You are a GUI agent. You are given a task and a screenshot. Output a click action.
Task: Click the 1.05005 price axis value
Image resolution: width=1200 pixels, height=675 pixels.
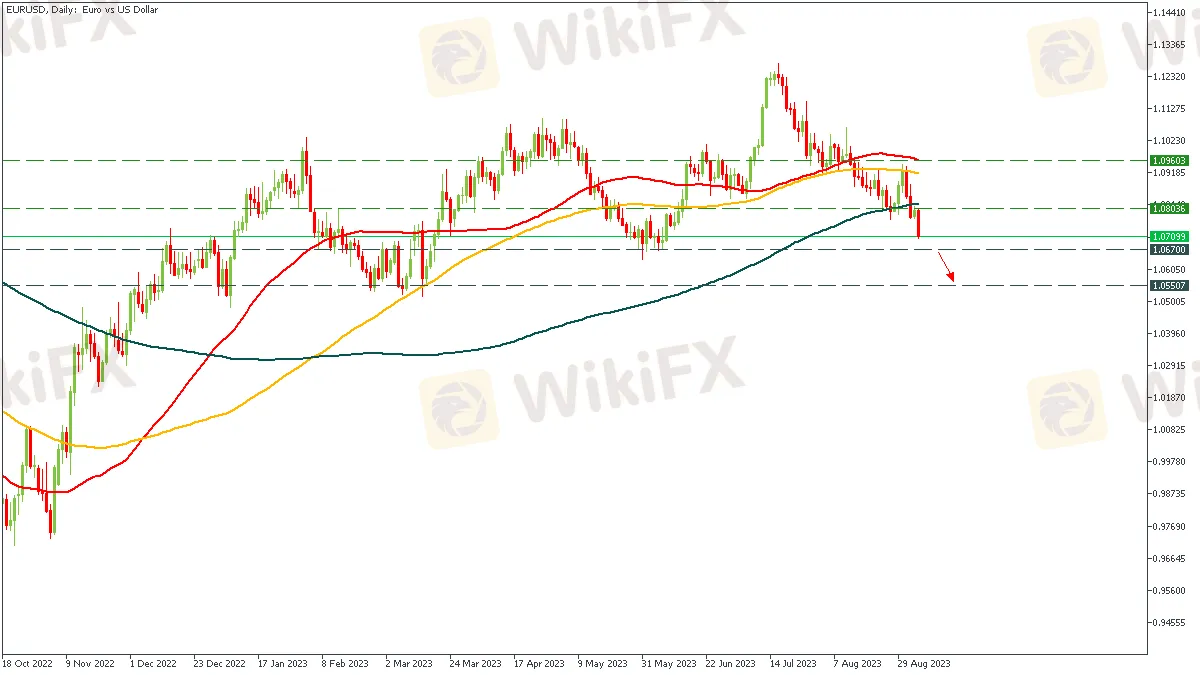click(1170, 301)
